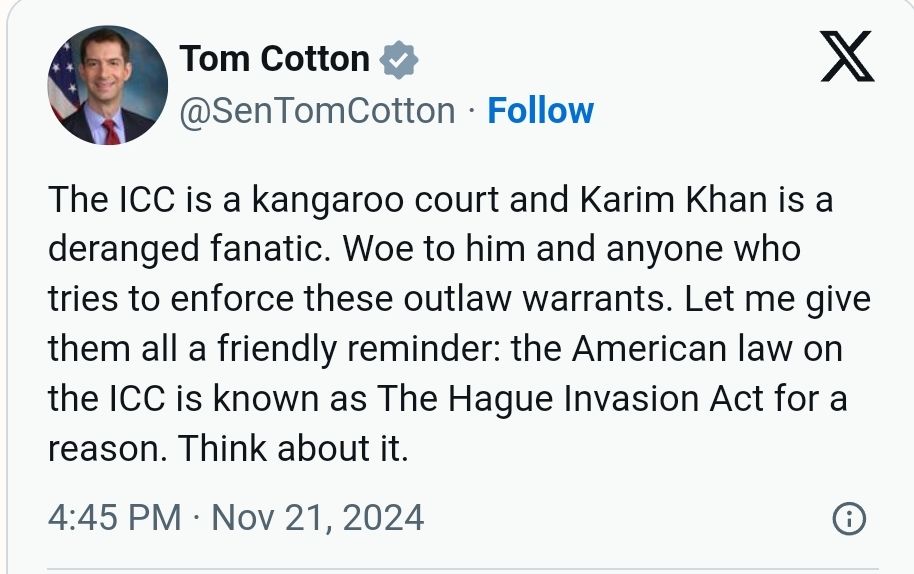Click the "deranged fanatic" text
Screen dimensions: 914x574
coord(187,250)
